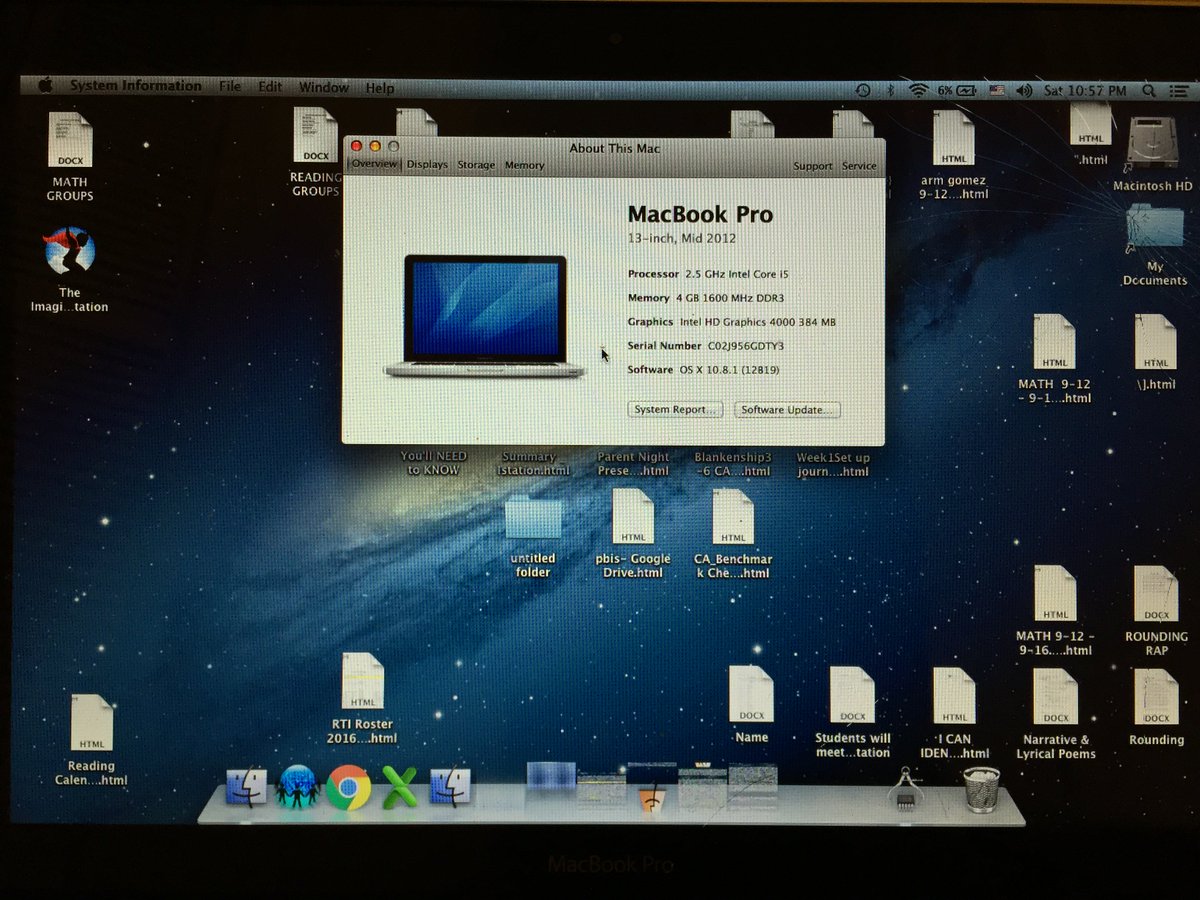The width and height of the screenshot is (1200, 900).
Task: Click the System Report... button
Action: [x=676, y=410]
